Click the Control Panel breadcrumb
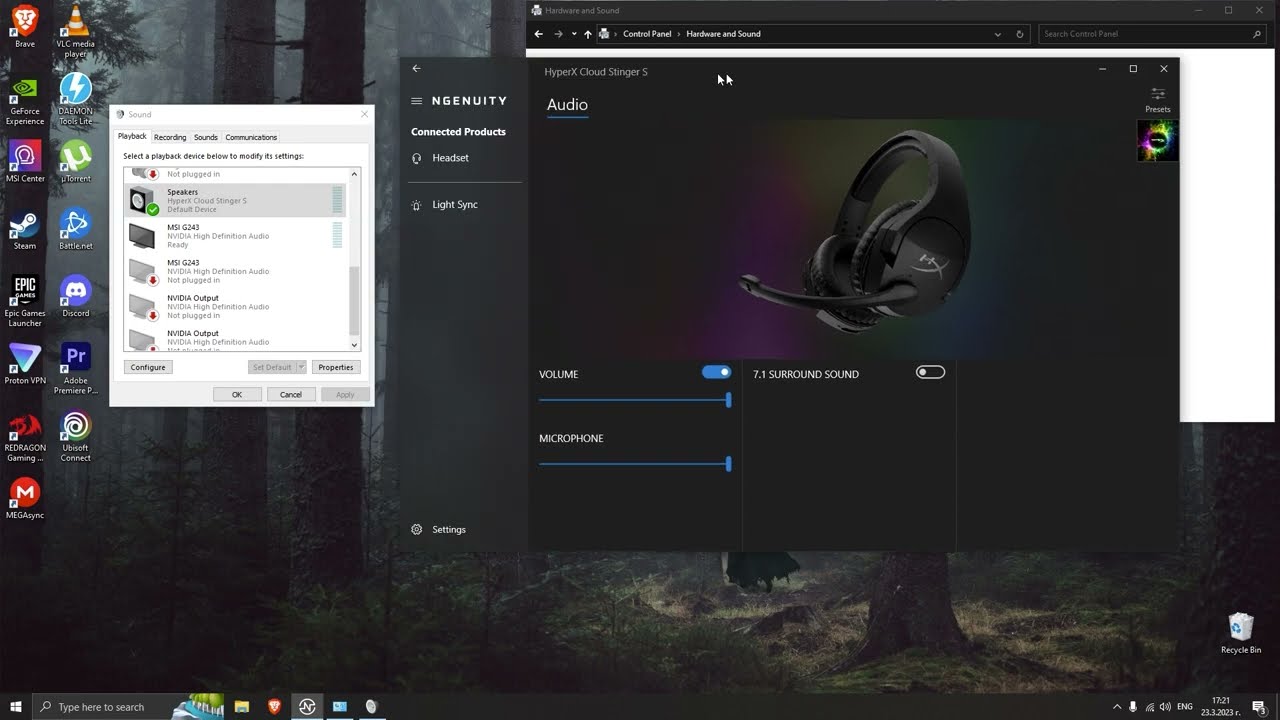This screenshot has height=720, width=1280. pyautogui.click(x=647, y=34)
